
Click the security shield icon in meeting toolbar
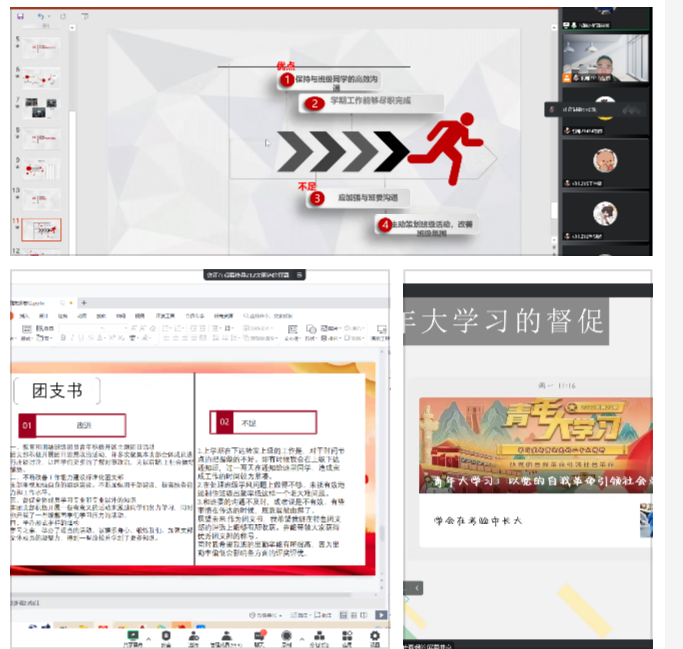[165, 634]
